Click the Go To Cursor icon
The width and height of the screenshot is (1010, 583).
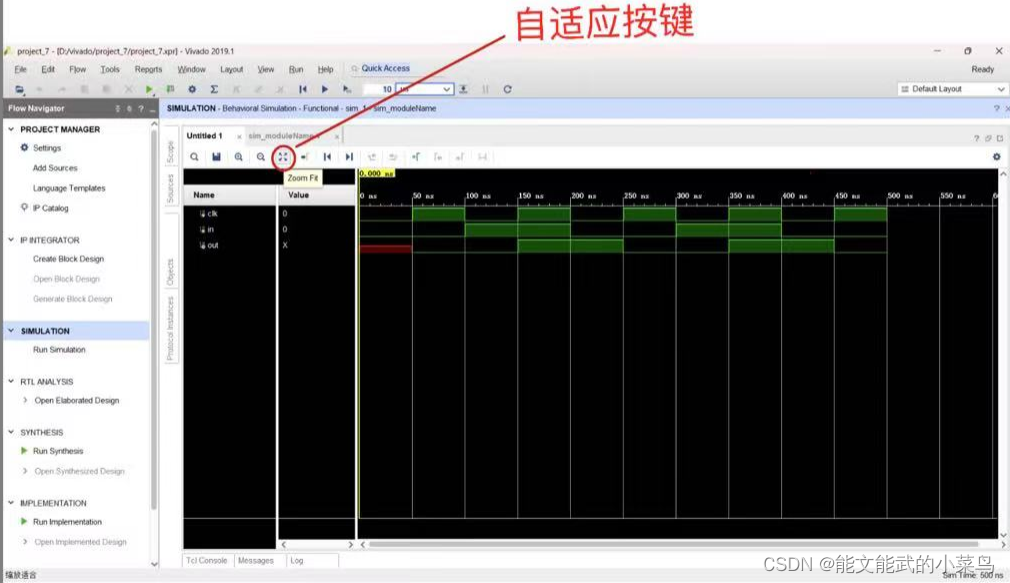305,157
